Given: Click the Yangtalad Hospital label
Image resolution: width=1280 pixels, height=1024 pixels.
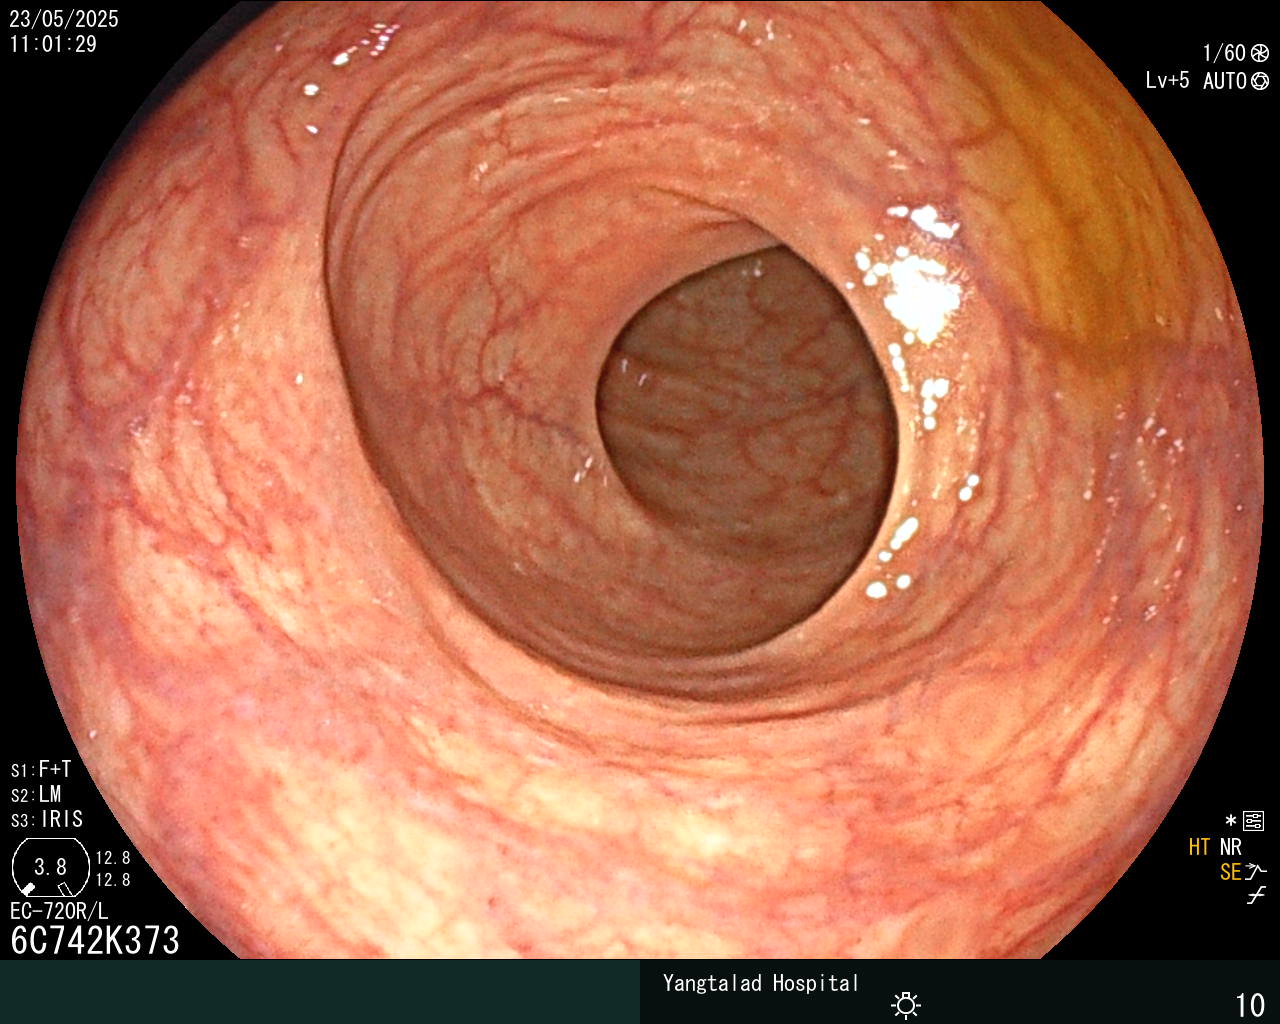Looking at the screenshot, I should (x=761, y=983).
